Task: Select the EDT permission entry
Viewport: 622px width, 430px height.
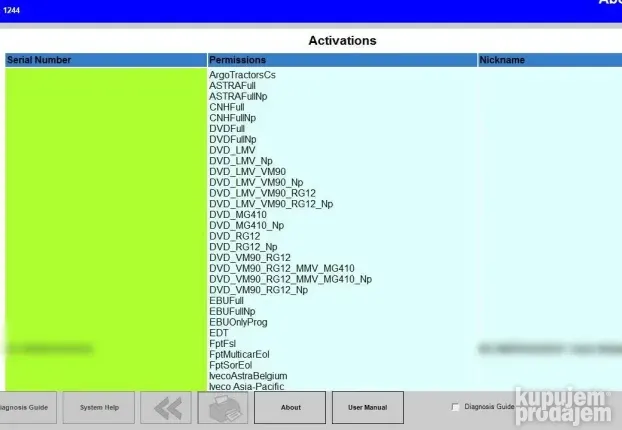Action: [x=219, y=333]
